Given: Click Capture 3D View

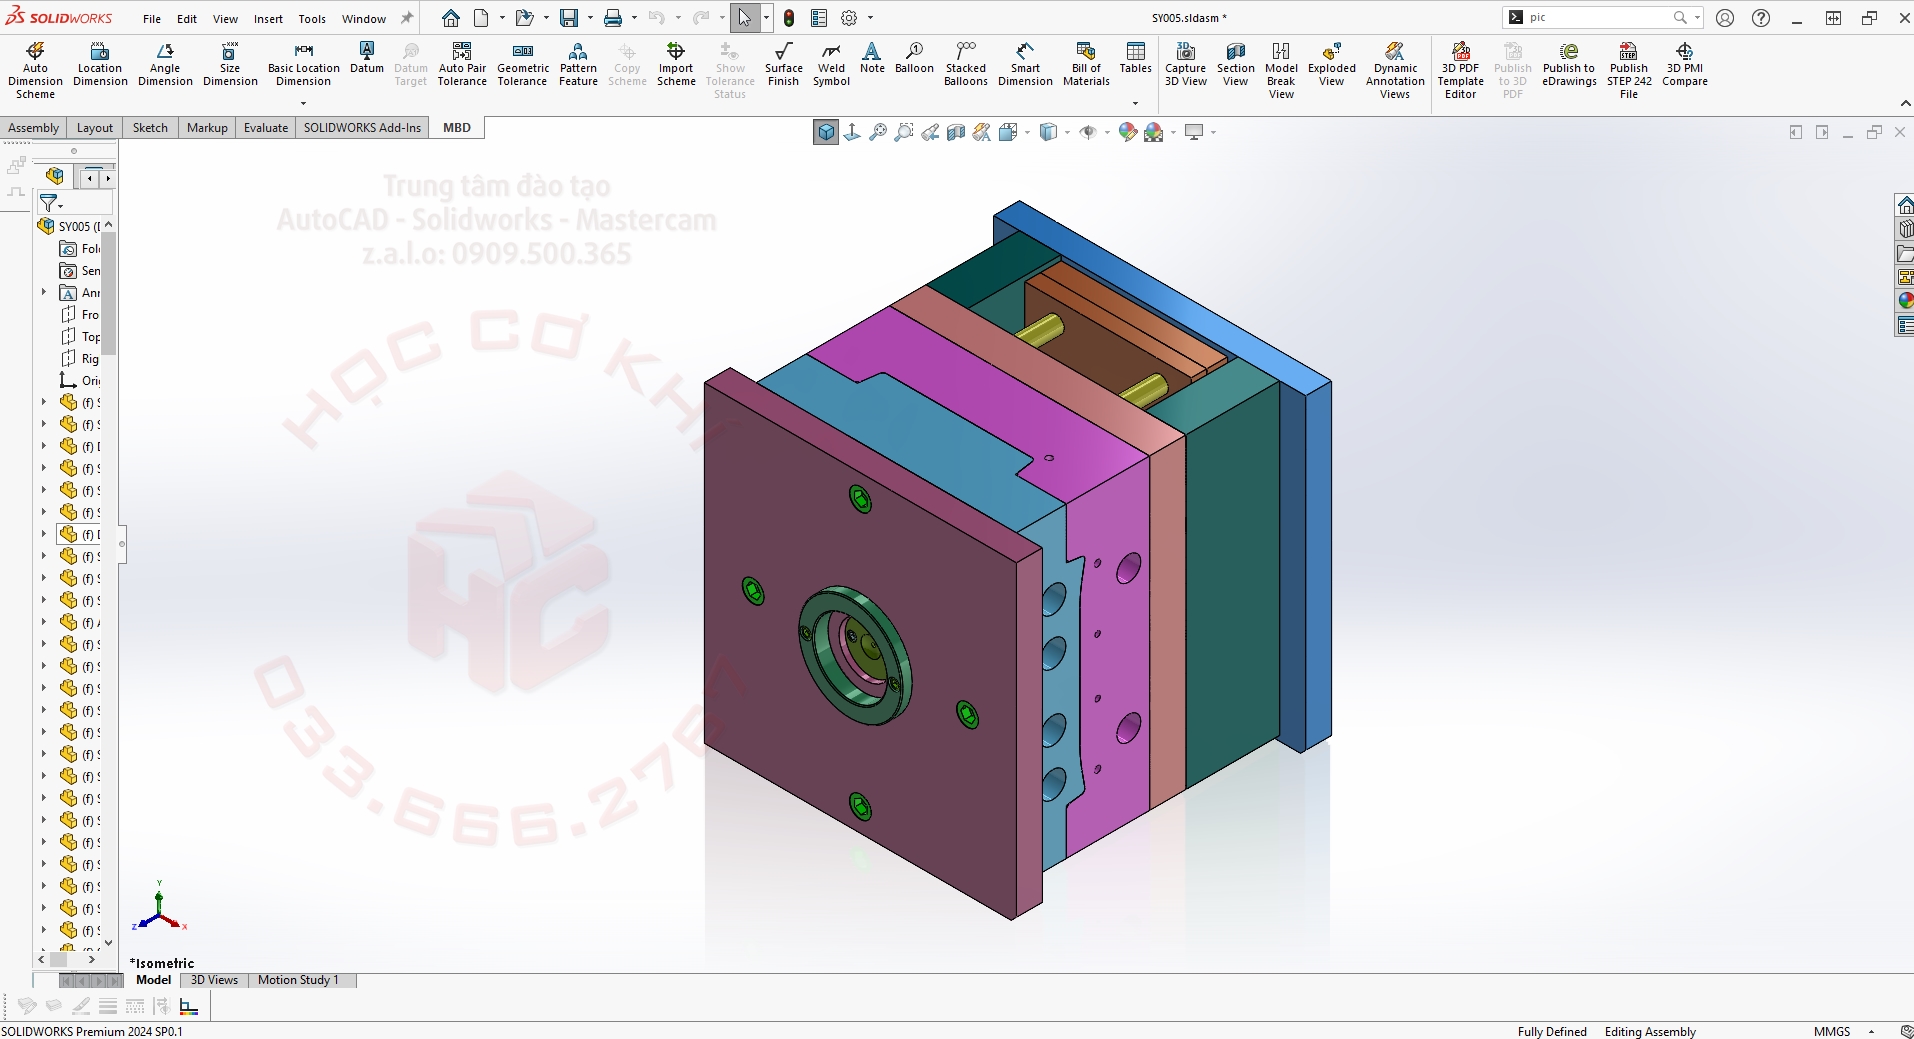Looking at the screenshot, I should click(x=1186, y=64).
